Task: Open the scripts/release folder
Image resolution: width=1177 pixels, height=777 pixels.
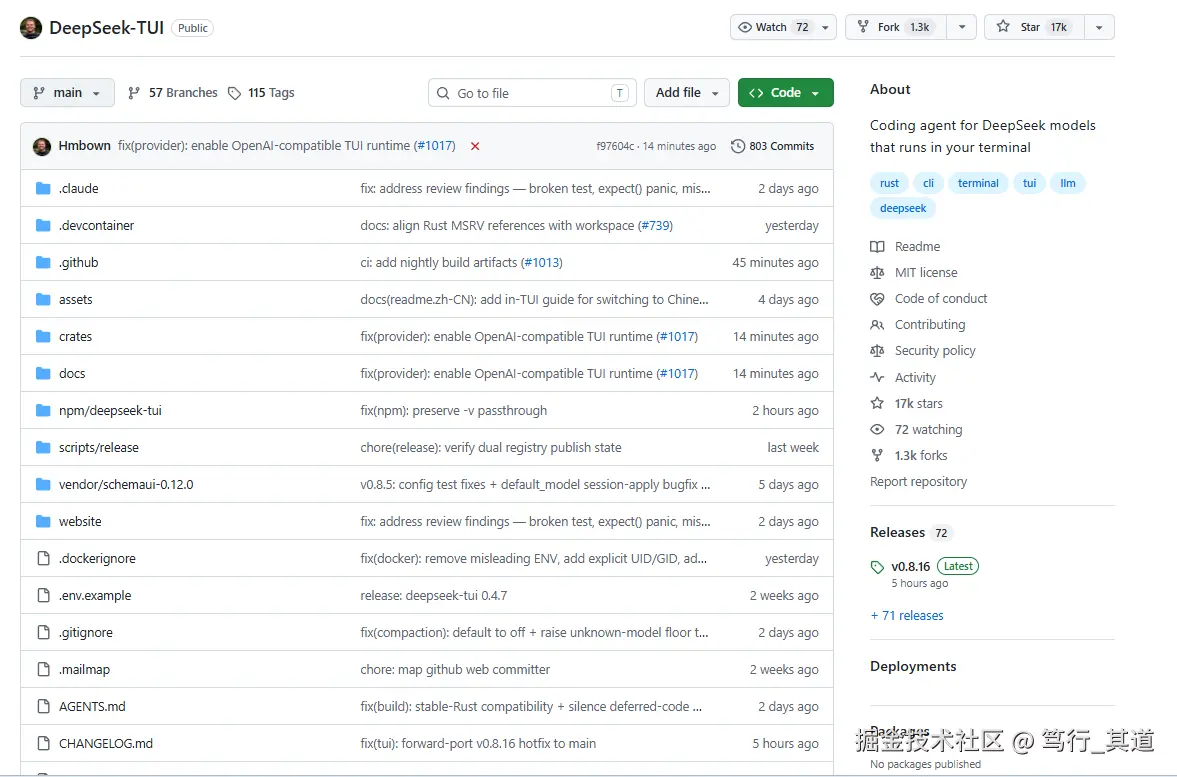Action: tap(99, 447)
